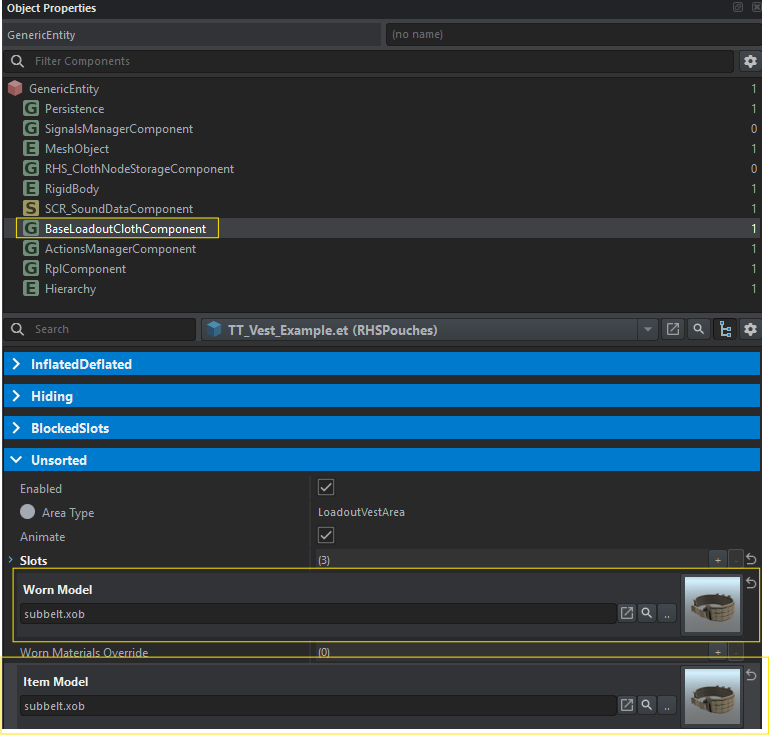Open the prefab selection dropdown arrow
Screen dimensions: 770x735
click(x=648, y=329)
